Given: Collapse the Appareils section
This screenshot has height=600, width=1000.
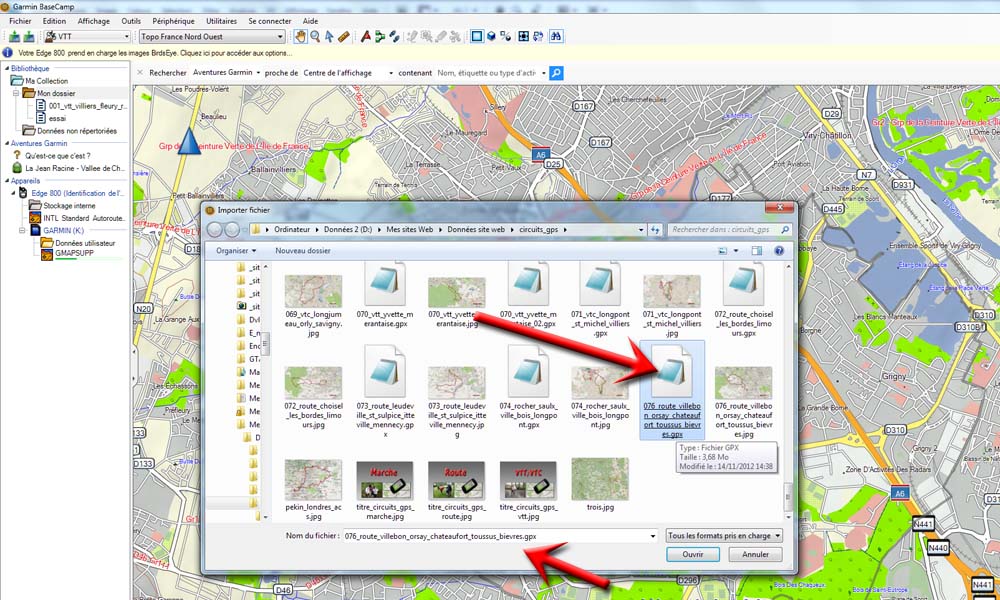Looking at the screenshot, I should 7,181.
